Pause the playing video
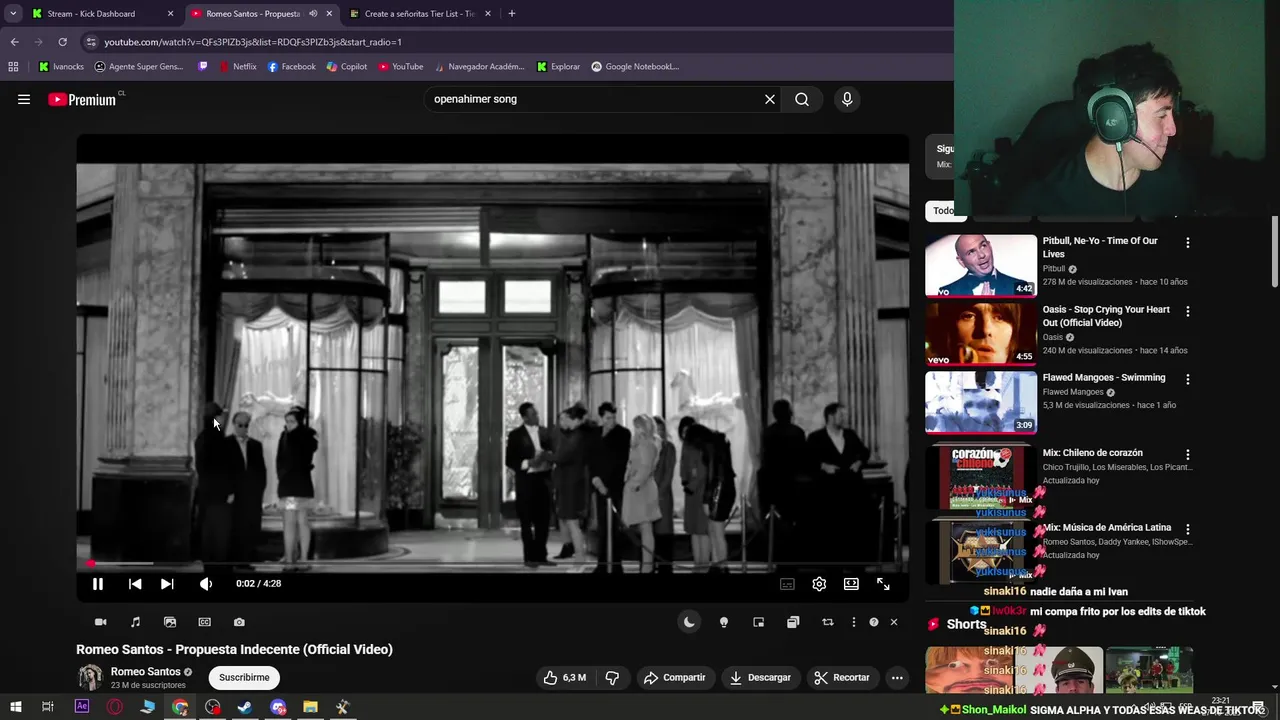Image resolution: width=1280 pixels, height=720 pixels. (98, 584)
